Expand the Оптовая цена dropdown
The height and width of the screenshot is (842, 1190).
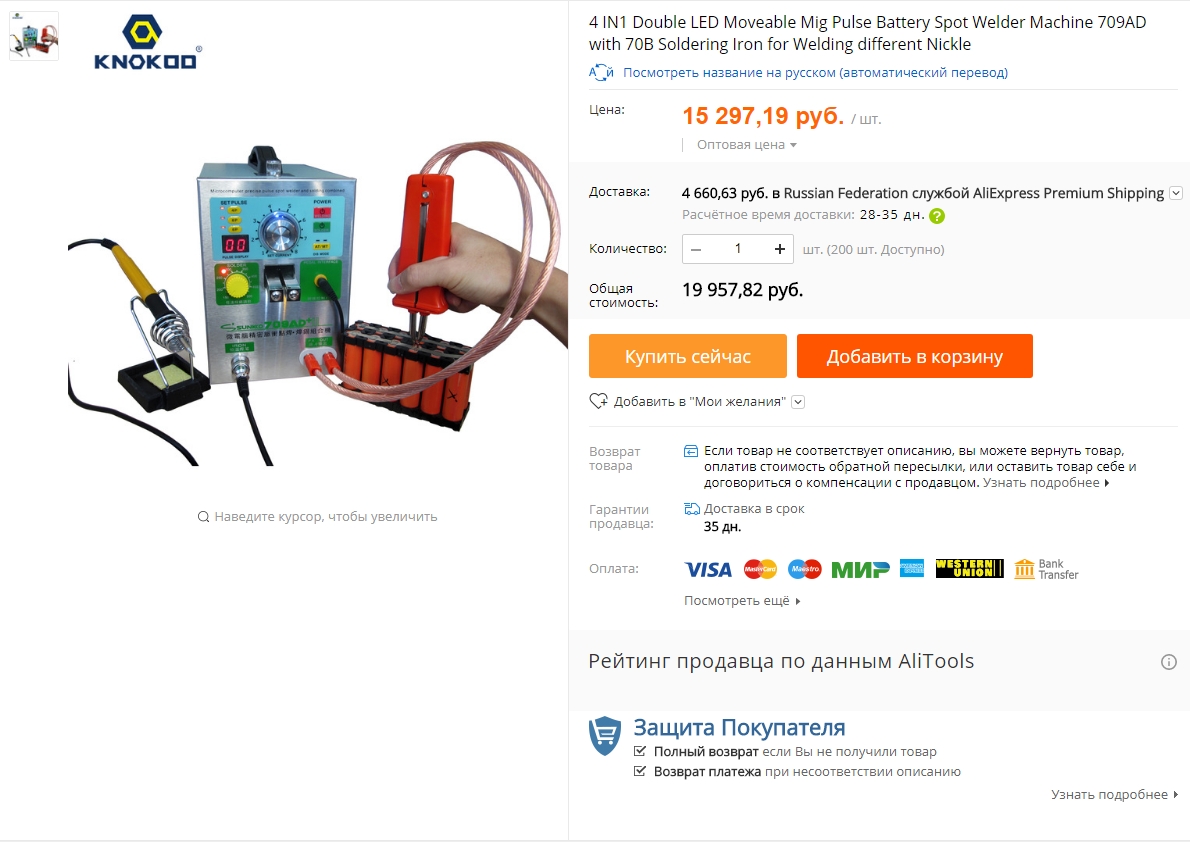pos(747,145)
